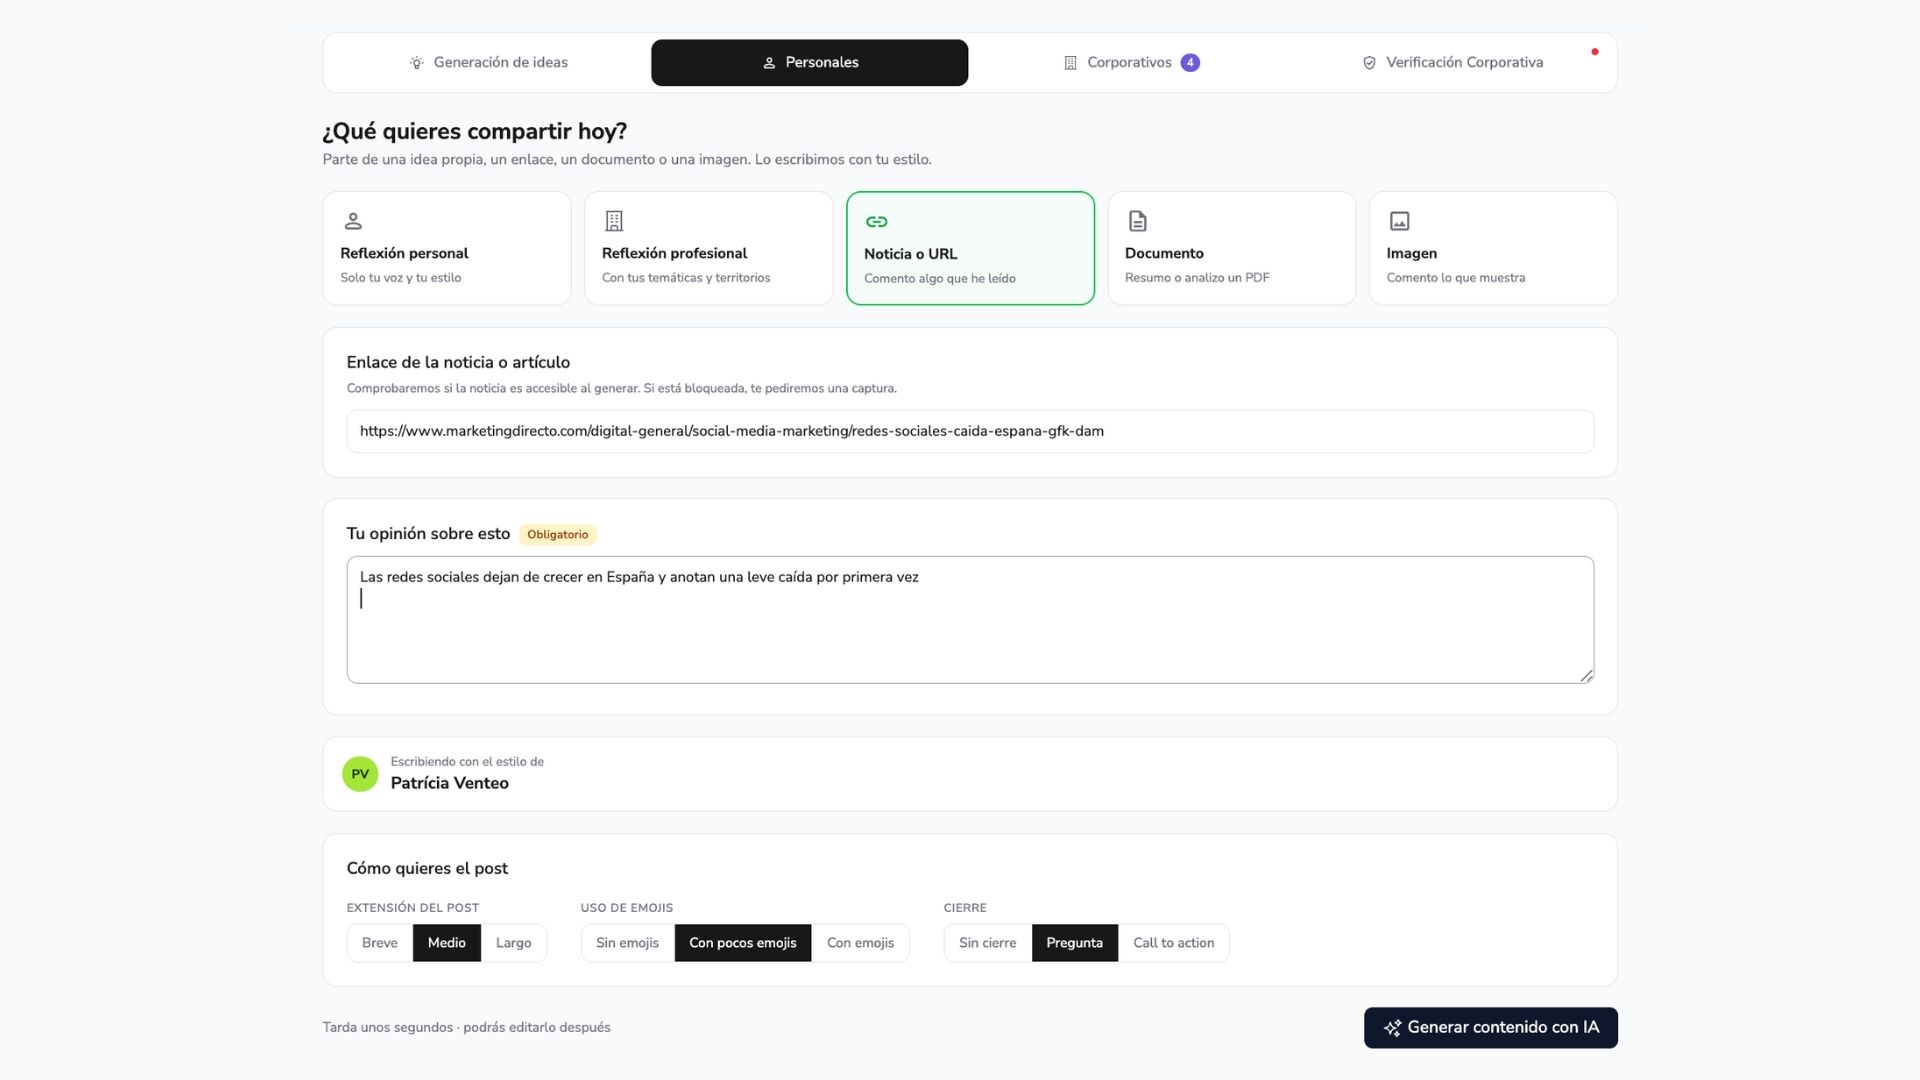
Task: Click the Obligatorio badge
Action: (x=557, y=535)
